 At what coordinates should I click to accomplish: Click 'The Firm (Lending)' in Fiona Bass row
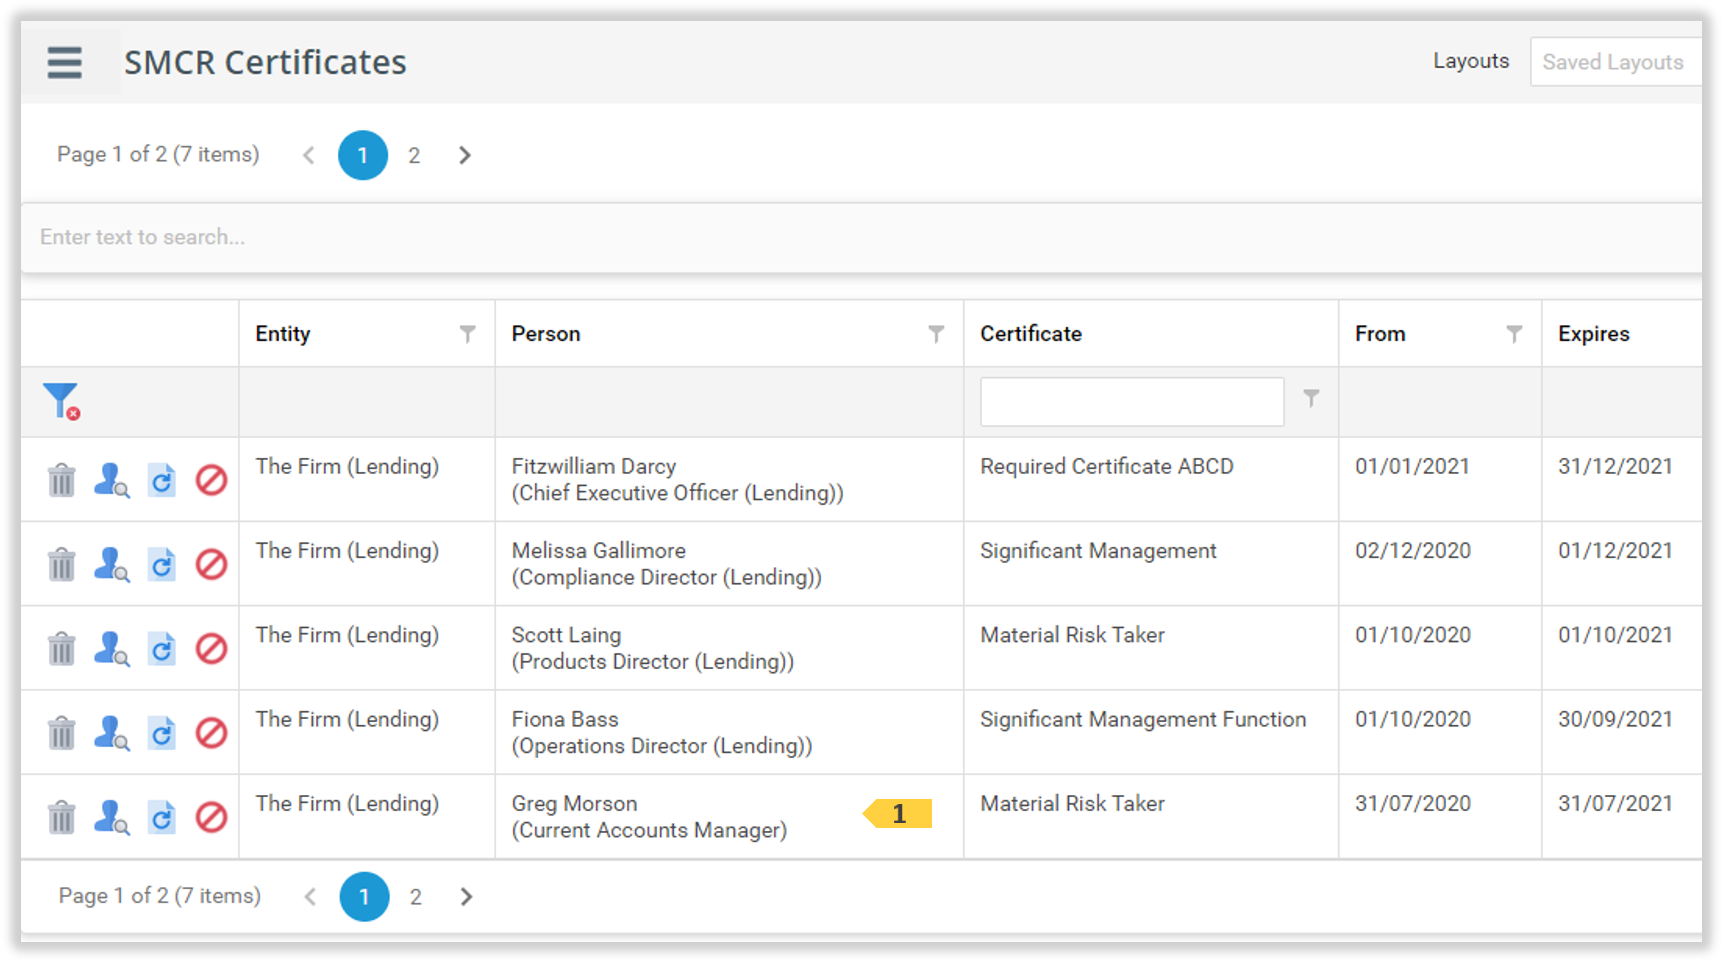coord(347,719)
